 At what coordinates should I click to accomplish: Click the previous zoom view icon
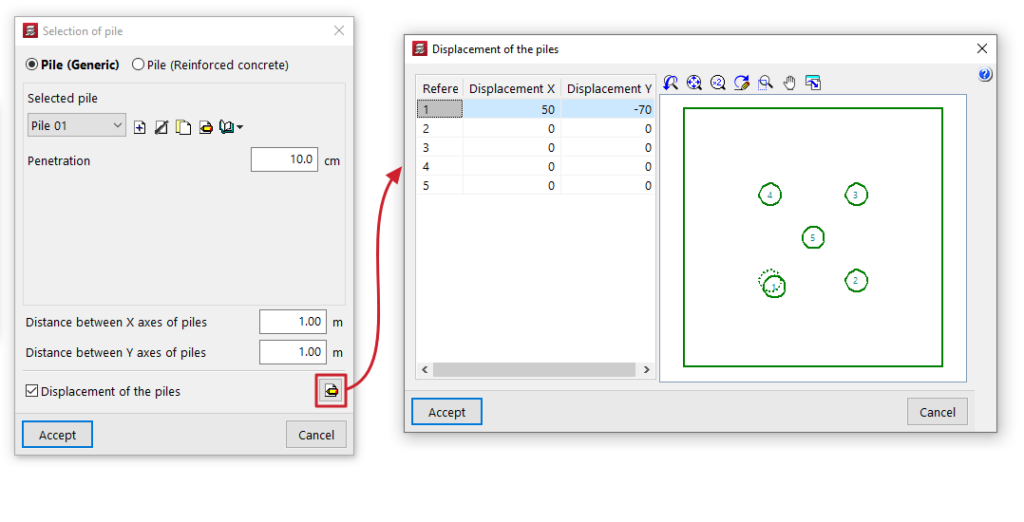(x=671, y=83)
